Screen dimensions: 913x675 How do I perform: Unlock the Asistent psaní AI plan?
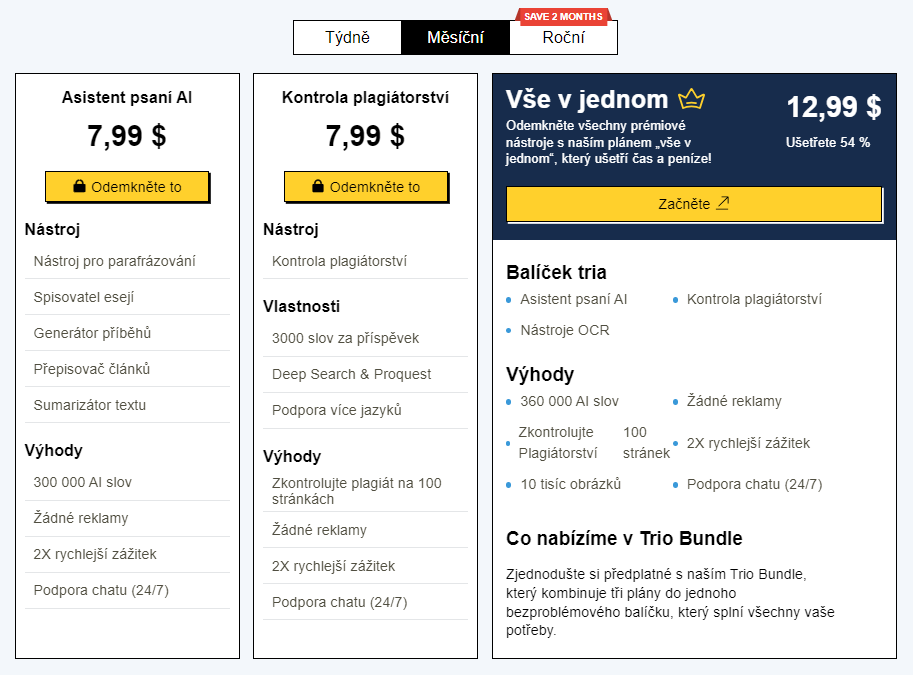tap(127, 187)
